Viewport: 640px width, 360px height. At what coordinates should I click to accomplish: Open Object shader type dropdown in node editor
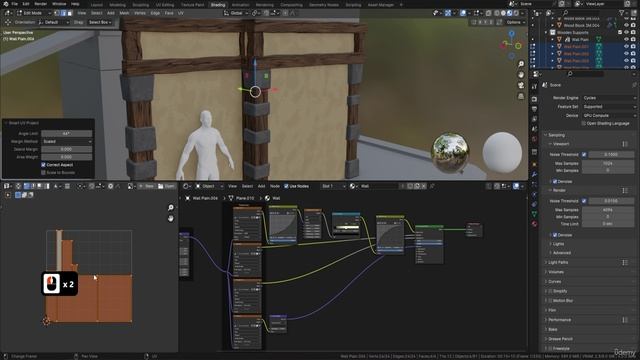tap(209, 186)
